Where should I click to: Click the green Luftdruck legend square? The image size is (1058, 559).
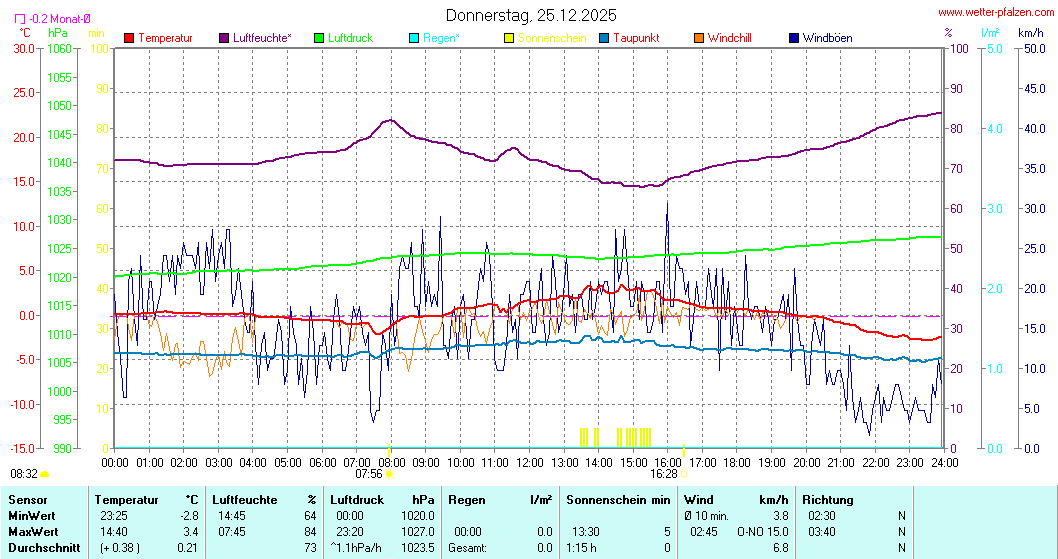(320, 38)
